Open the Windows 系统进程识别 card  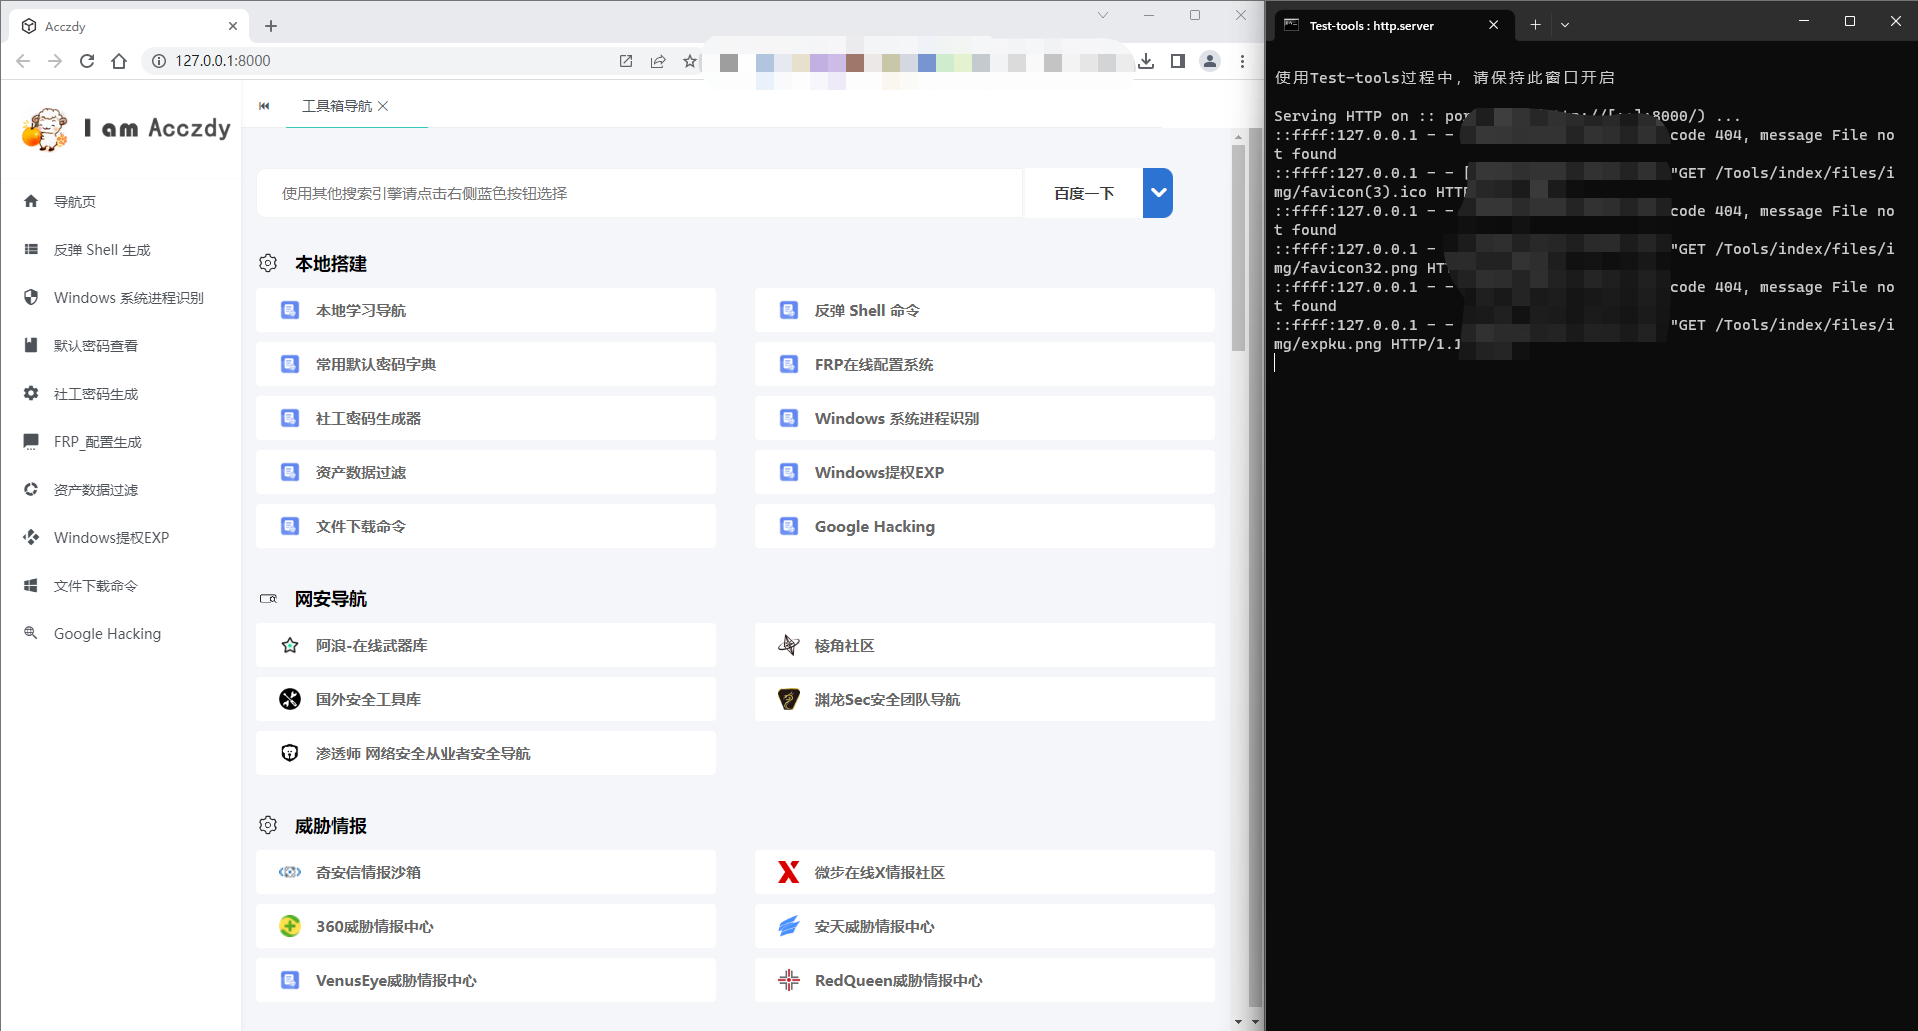tap(985, 419)
